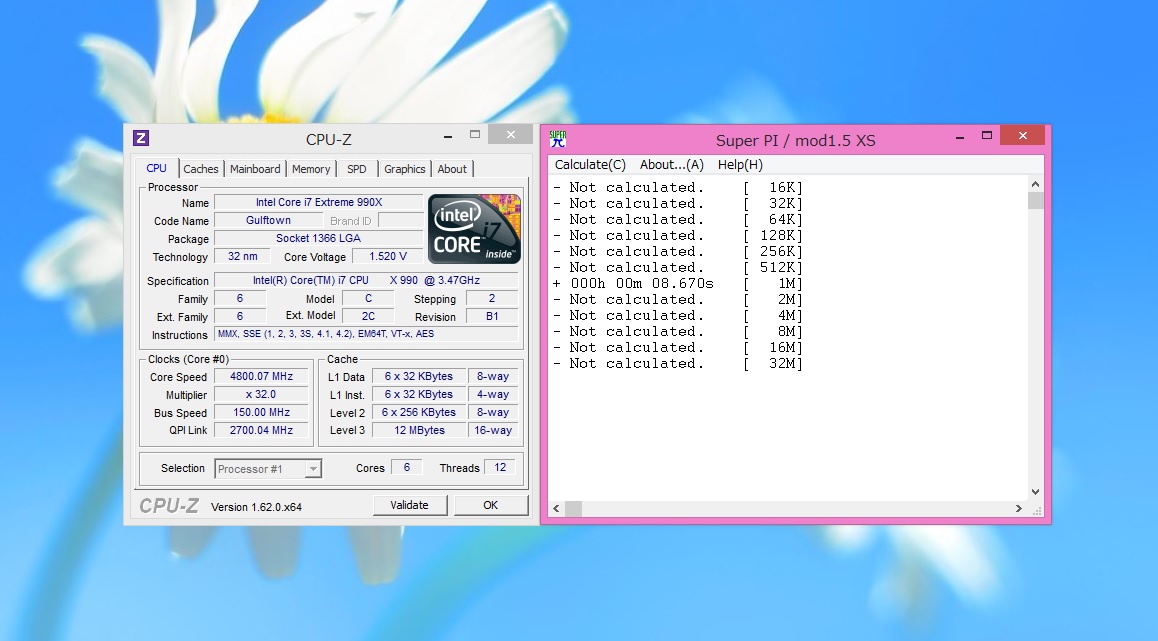Click the Package value Socket 1366 LGA
Image resolution: width=1158 pixels, height=641 pixels.
tap(318, 238)
